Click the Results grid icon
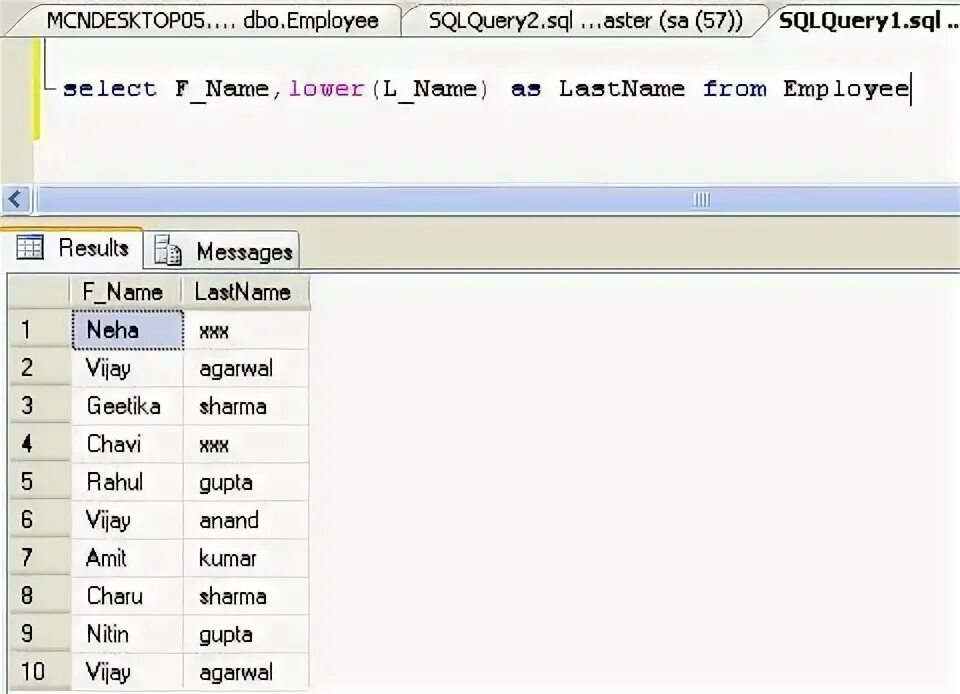This screenshot has width=960, height=694. (31, 248)
